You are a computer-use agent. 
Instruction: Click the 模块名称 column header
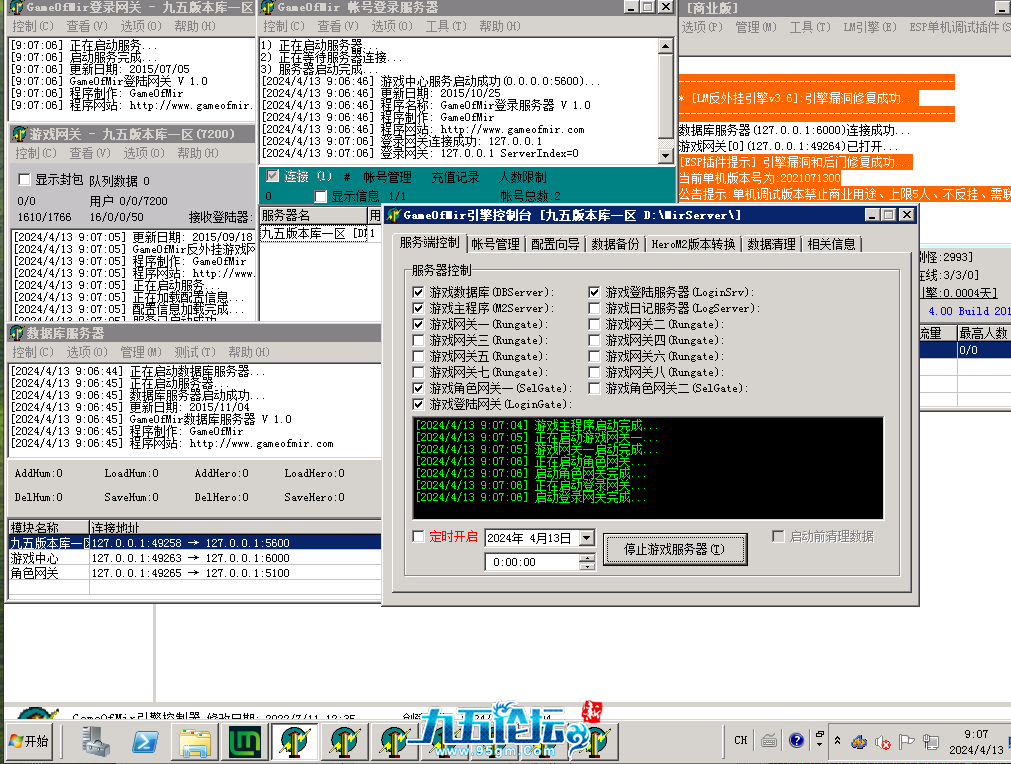(x=49, y=527)
